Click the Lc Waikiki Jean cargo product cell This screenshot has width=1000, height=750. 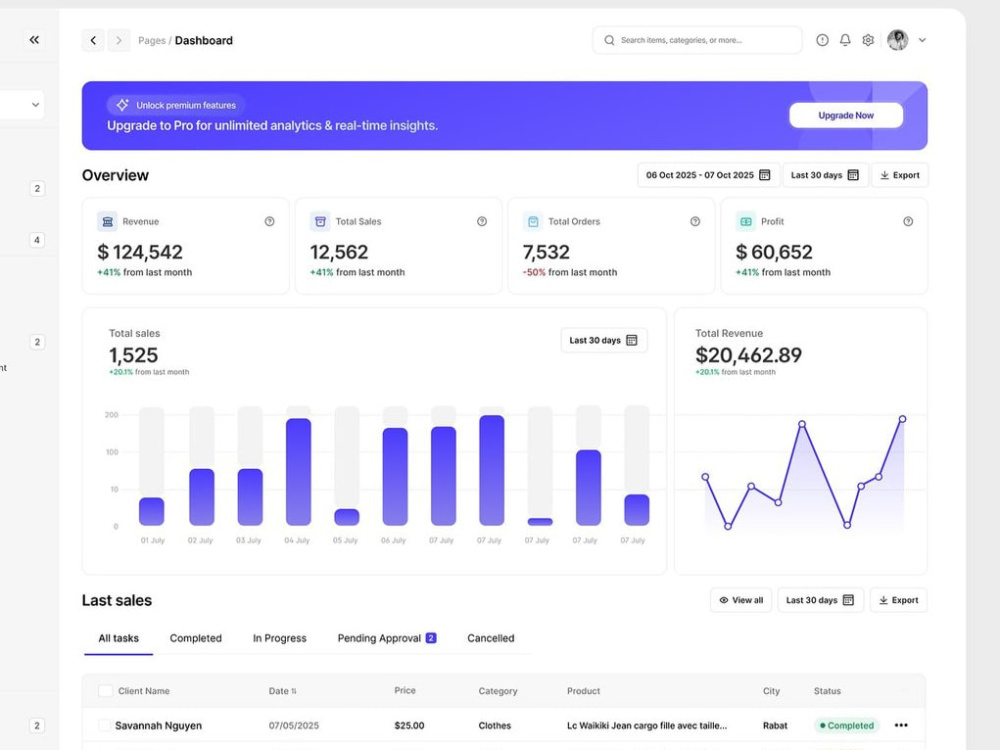pyautogui.click(x=647, y=725)
